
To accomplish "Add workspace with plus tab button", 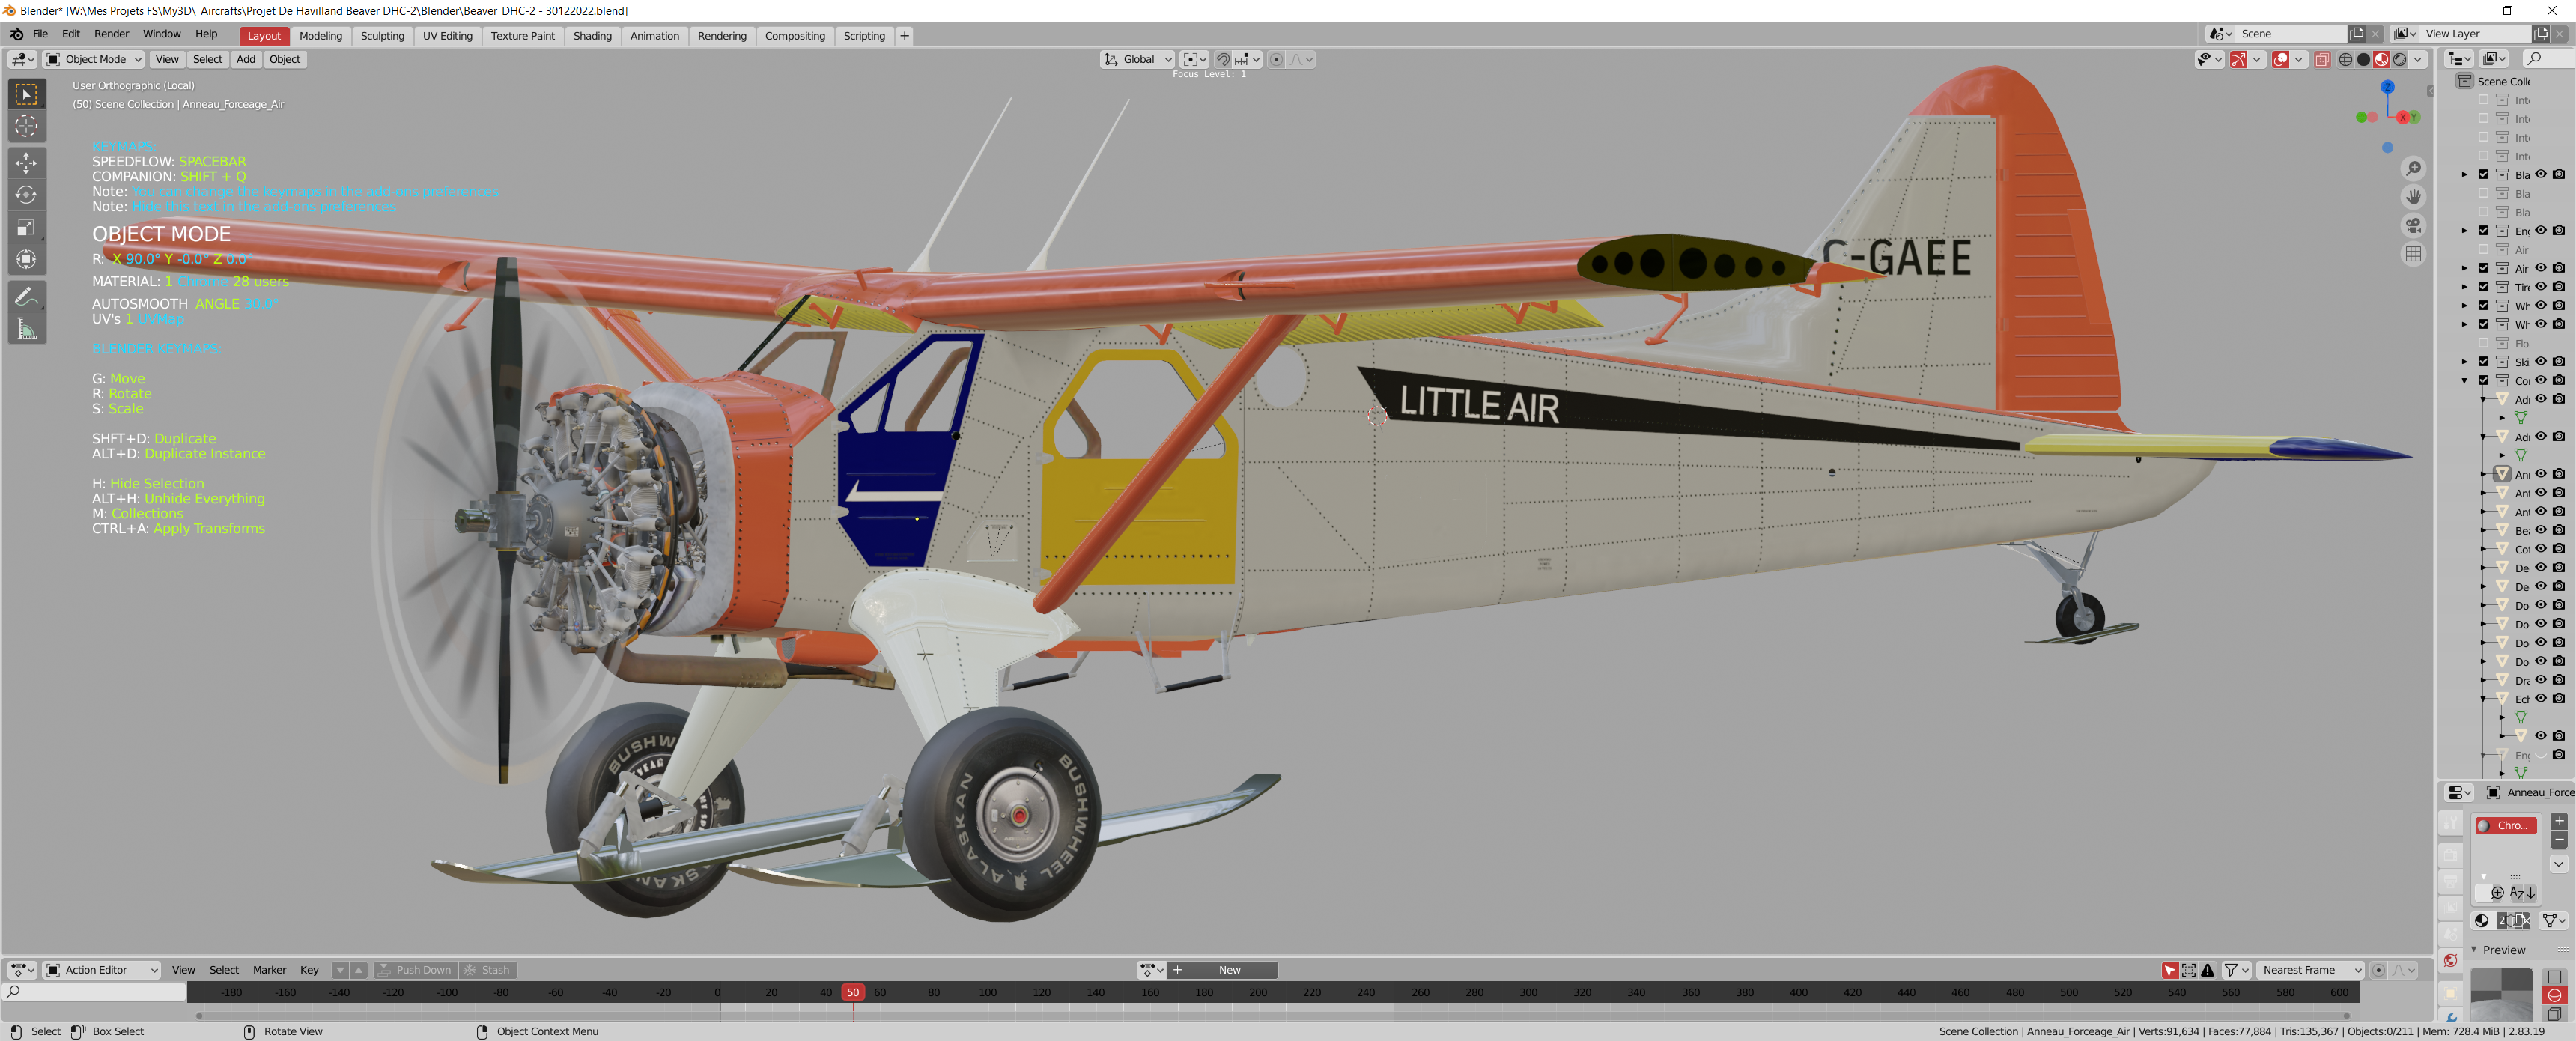I will click(904, 36).
